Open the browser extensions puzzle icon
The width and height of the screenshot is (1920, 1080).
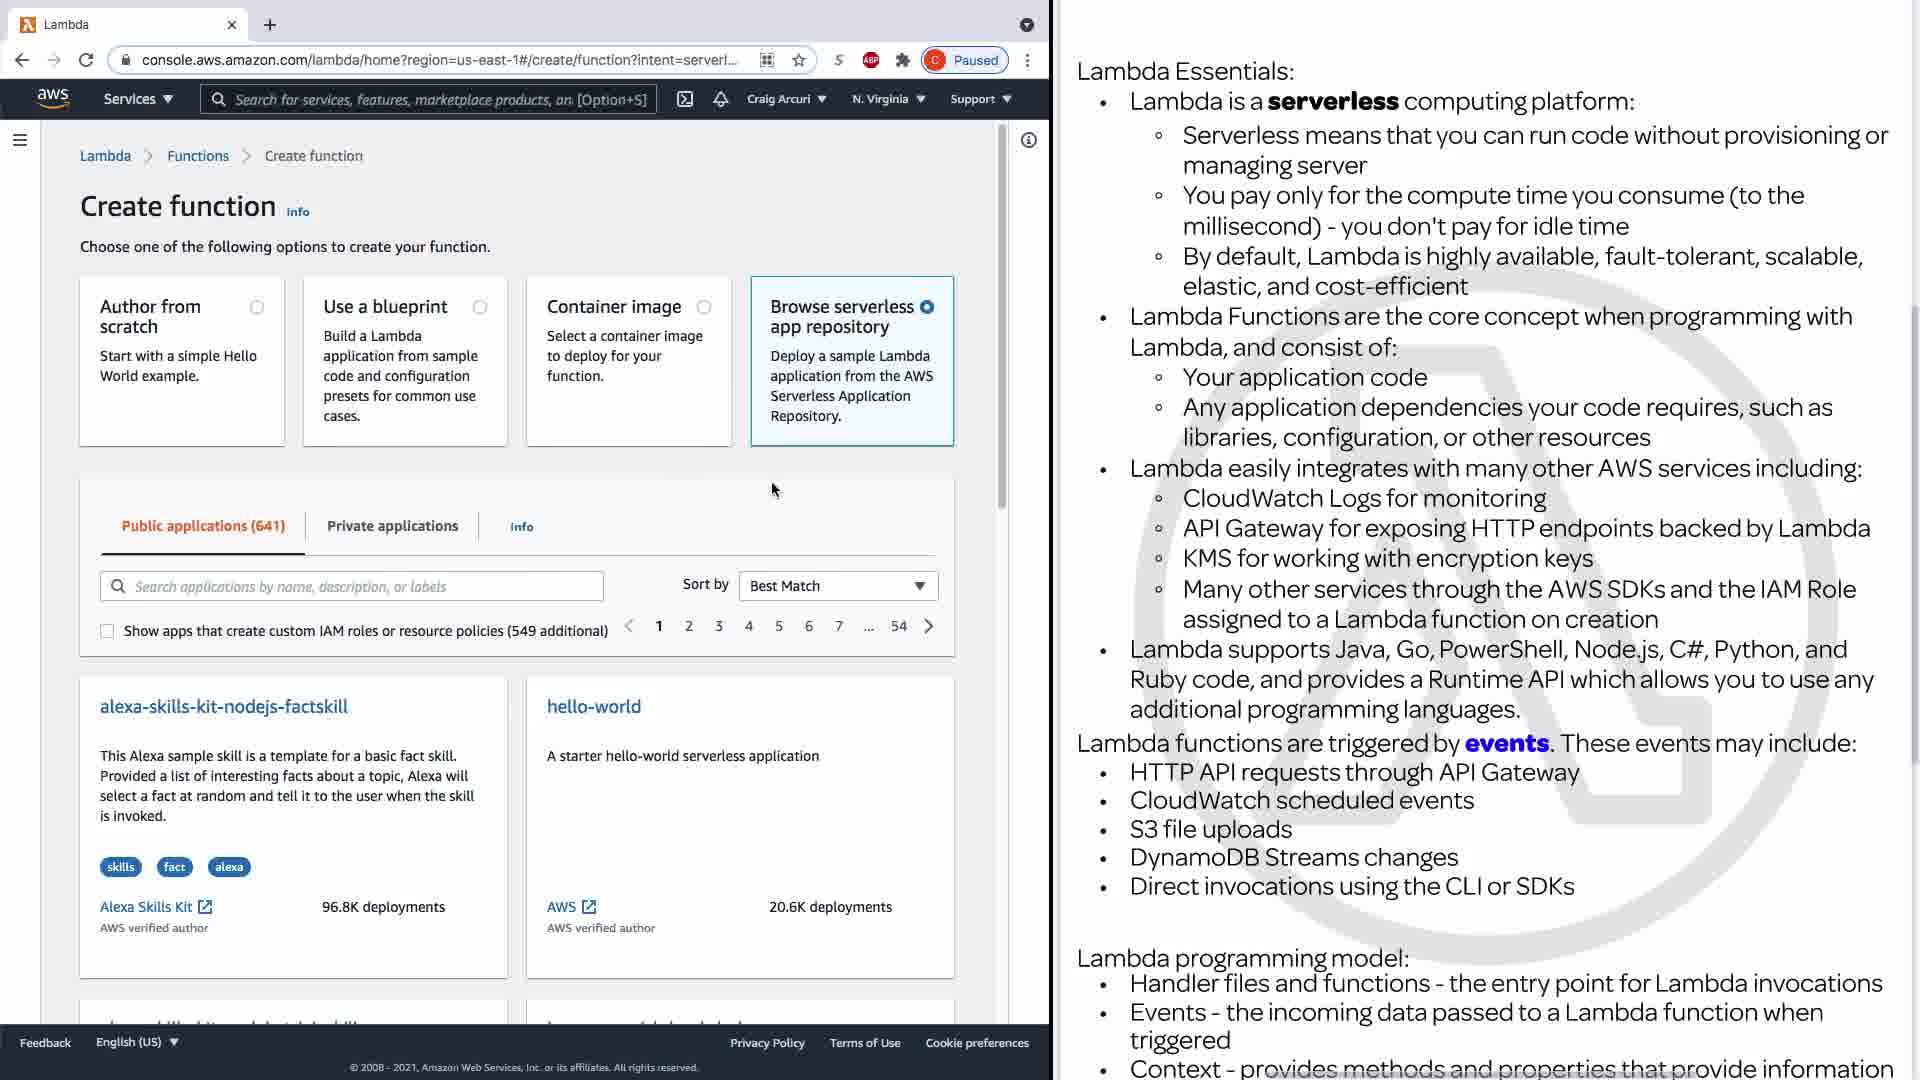coord(903,60)
